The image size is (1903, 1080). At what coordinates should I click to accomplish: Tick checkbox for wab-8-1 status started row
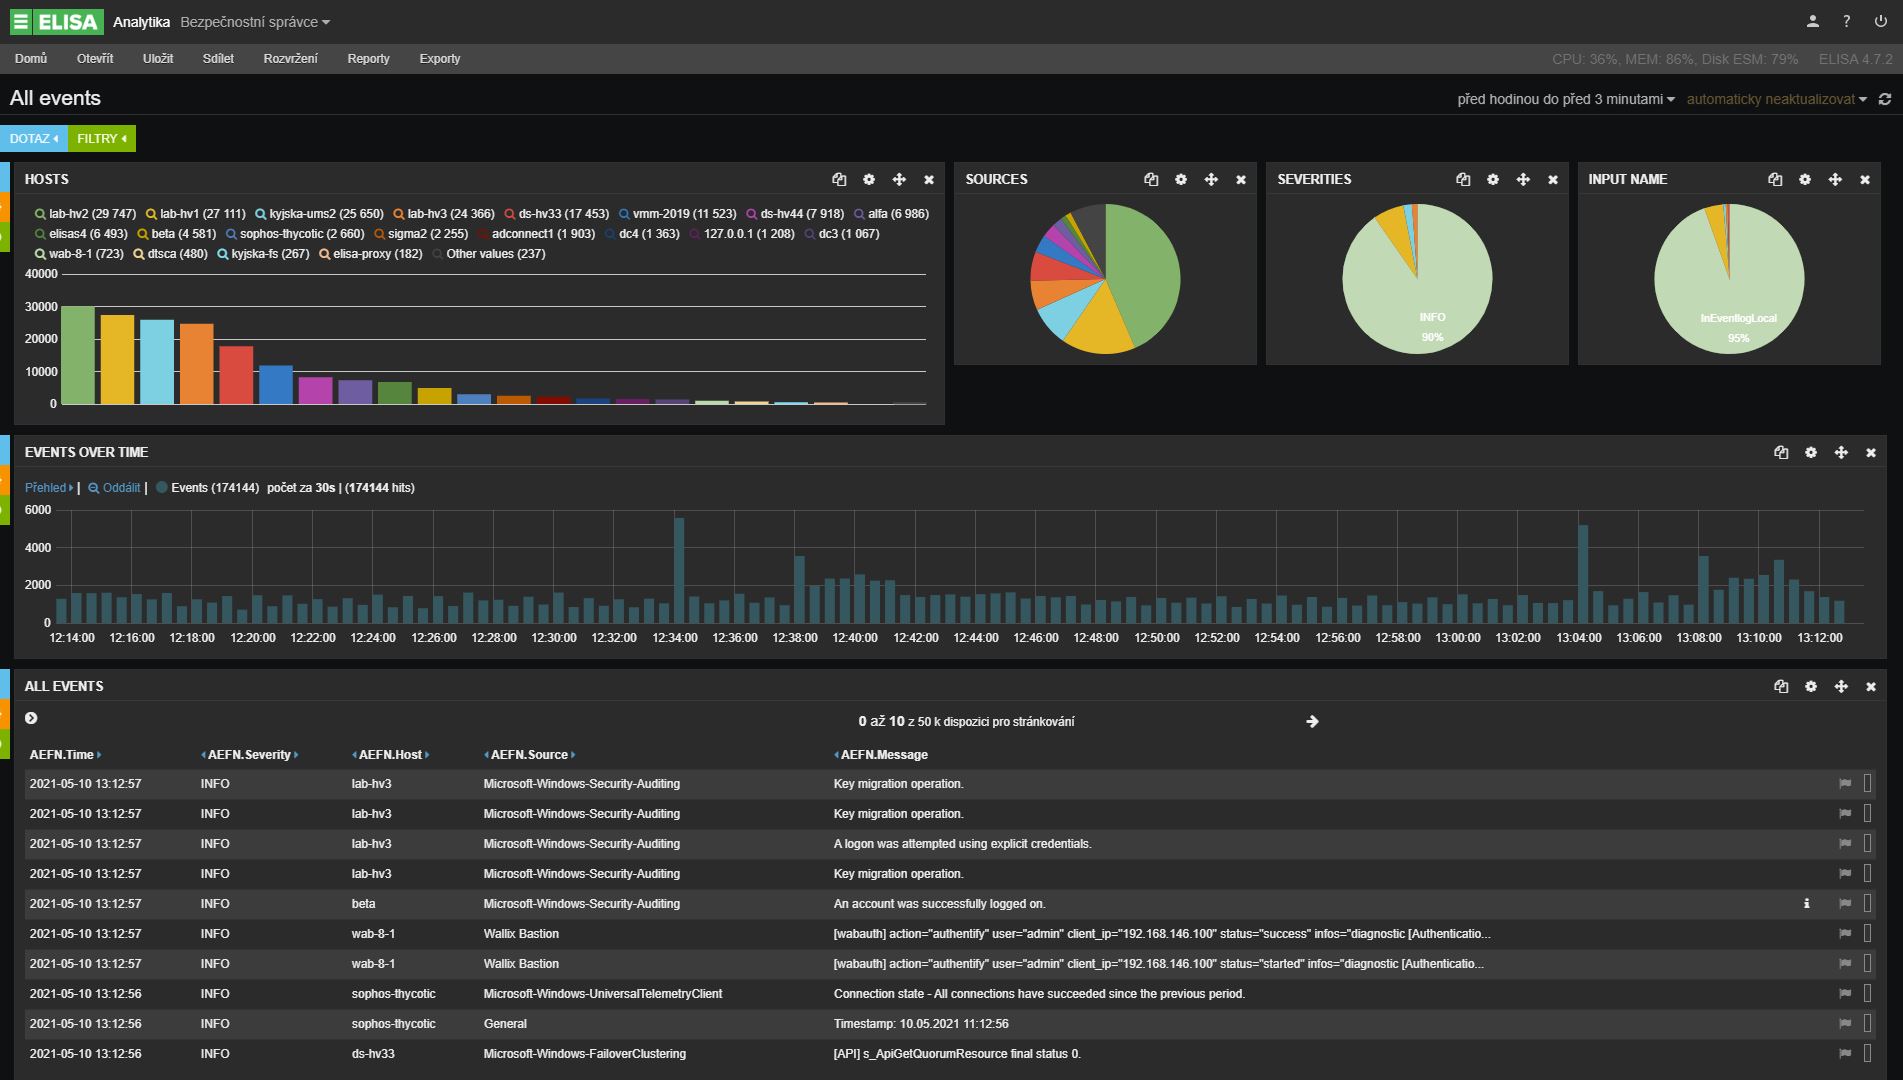click(x=1868, y=963)
